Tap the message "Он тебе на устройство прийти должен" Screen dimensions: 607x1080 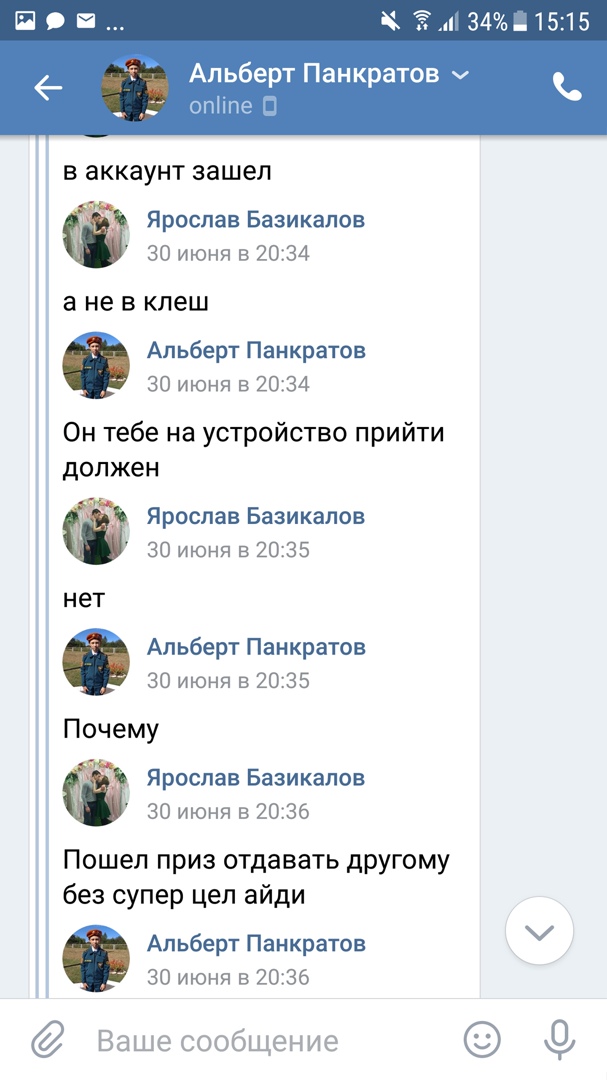pyautogui.click(x=253, y=449)
